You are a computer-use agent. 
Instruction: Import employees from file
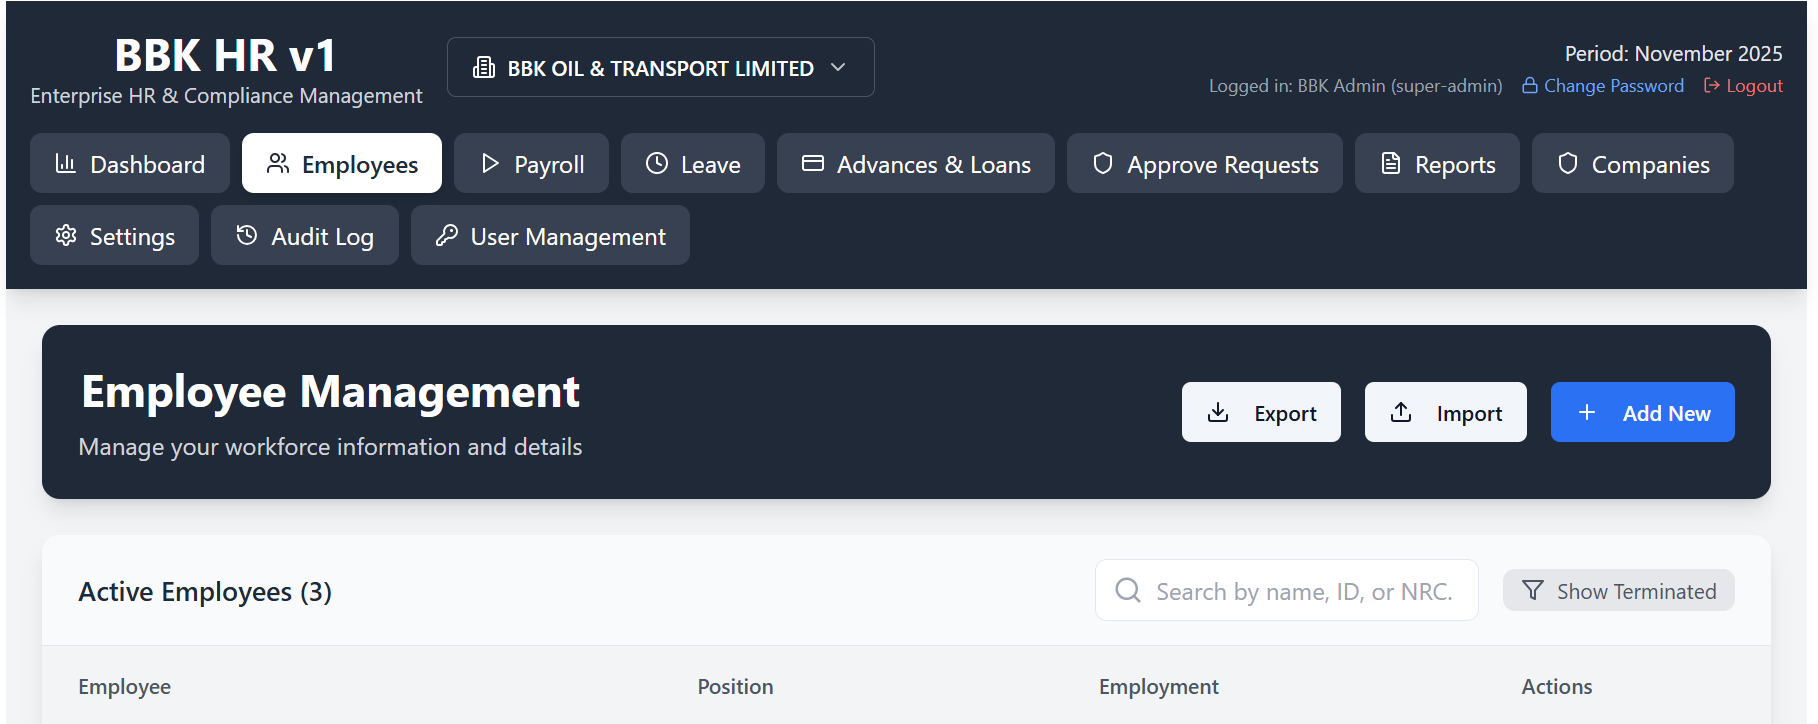(x=1445, y=413)
